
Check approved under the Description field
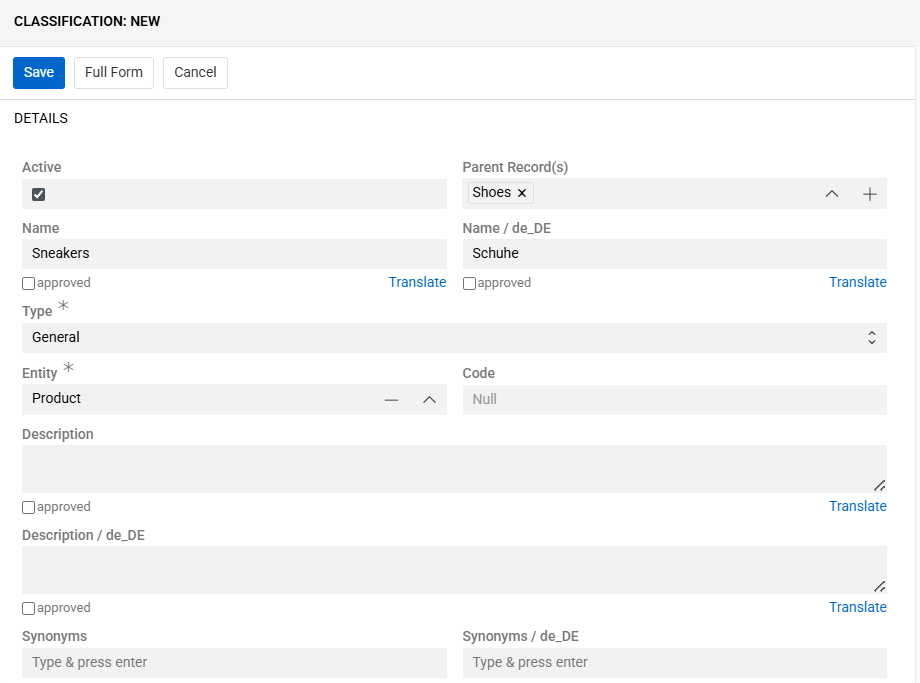27,507
